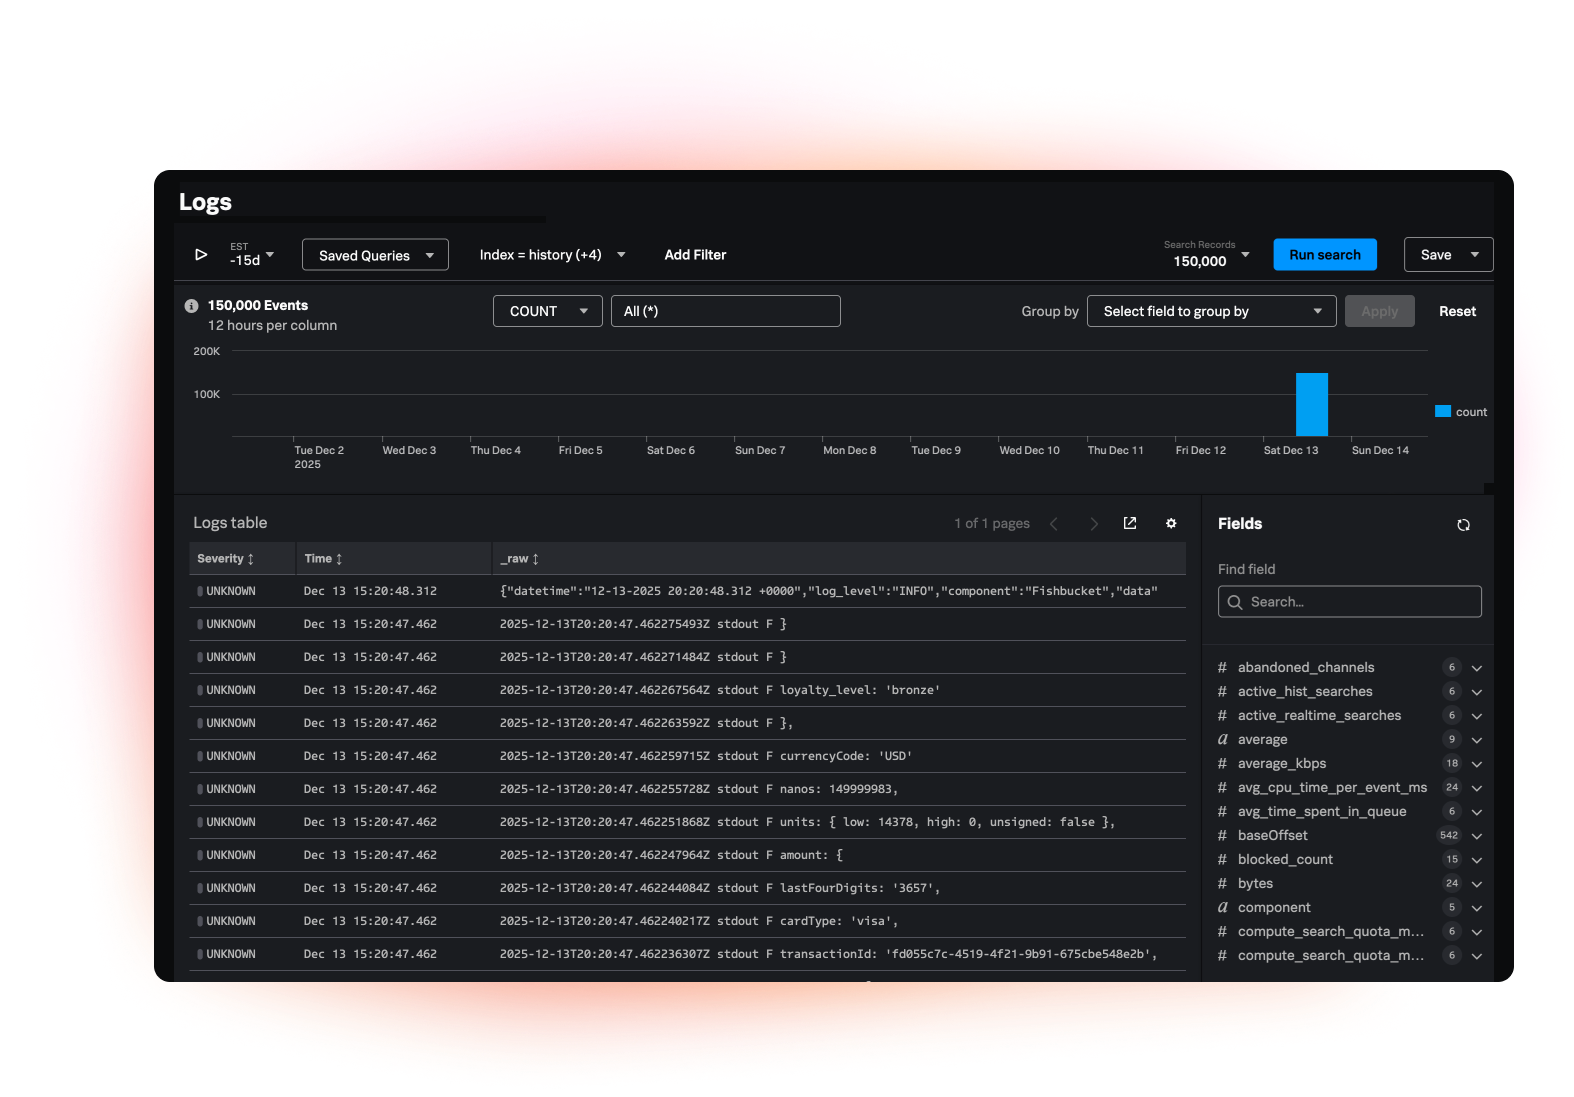Expand the component field chevron

click(1477, 908)
